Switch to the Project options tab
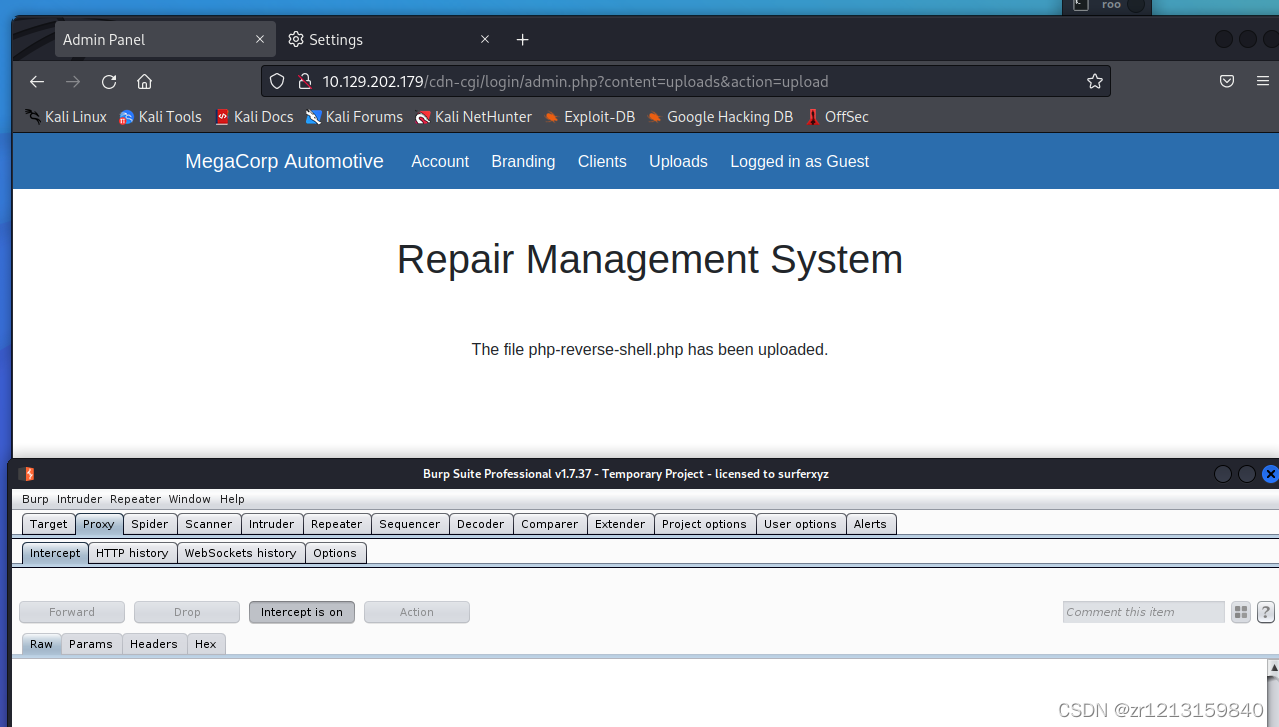 pyautogui.click(x=704, y=524)
